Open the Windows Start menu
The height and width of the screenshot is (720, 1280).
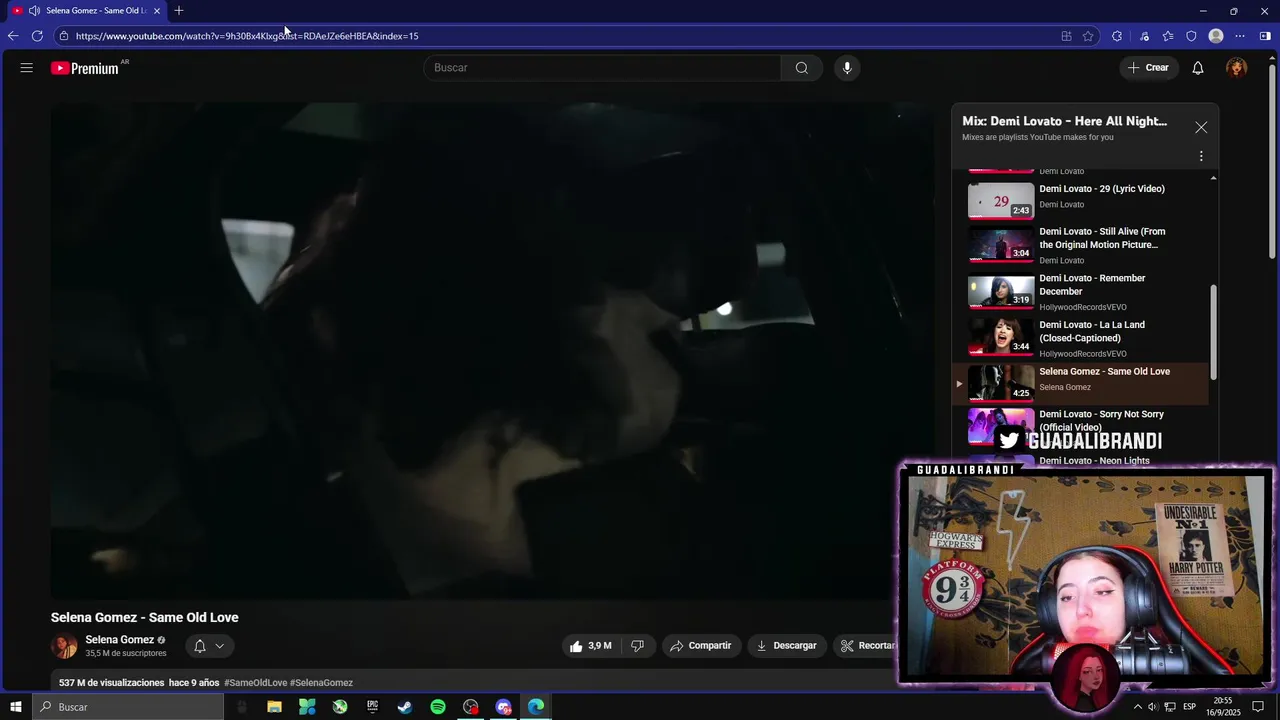(x=16, y=707)
